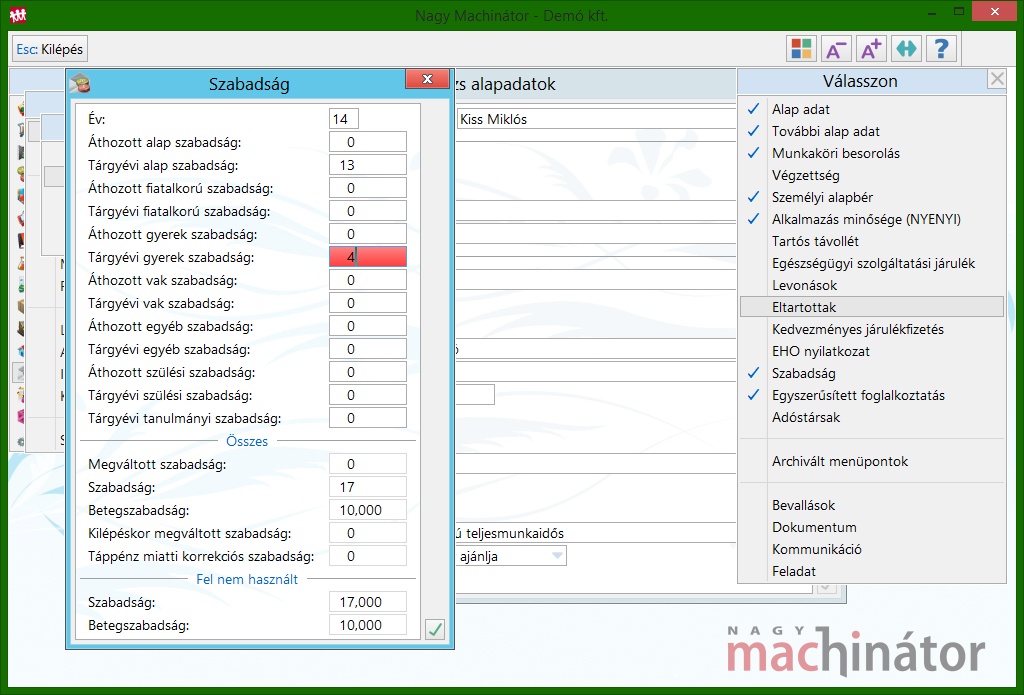Click the teal width arrows icon
Screen dimensions: 1024x695
[x=906, y=49]
